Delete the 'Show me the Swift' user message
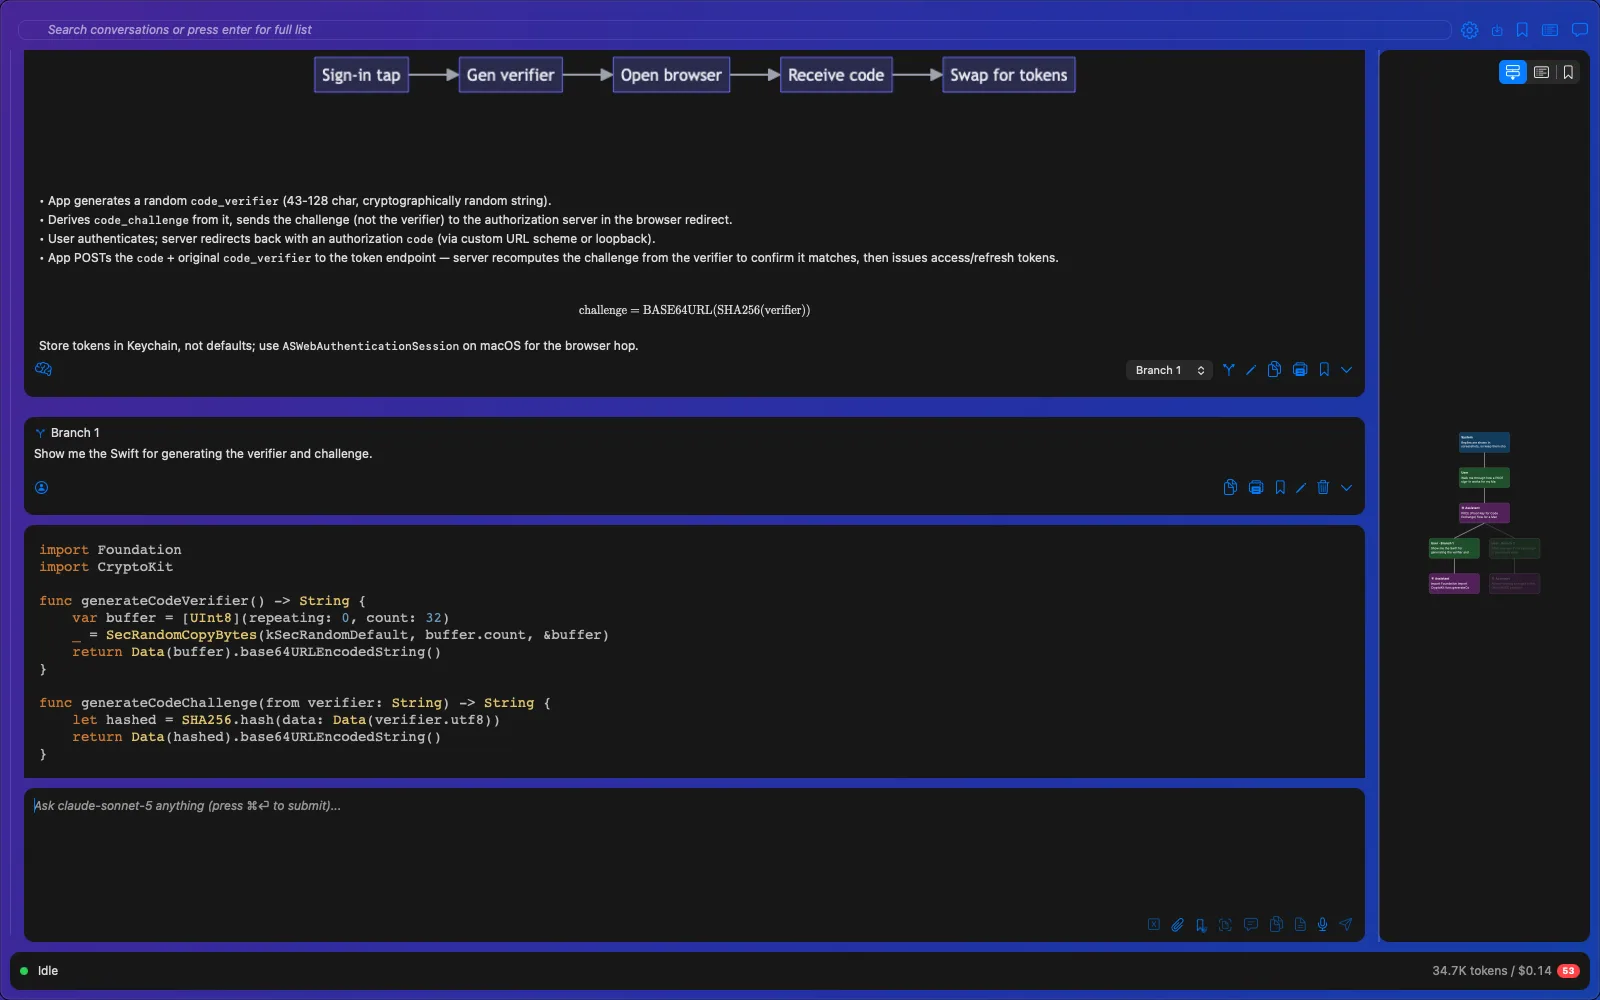The image size is (1600, 1000). point(1323,488)
